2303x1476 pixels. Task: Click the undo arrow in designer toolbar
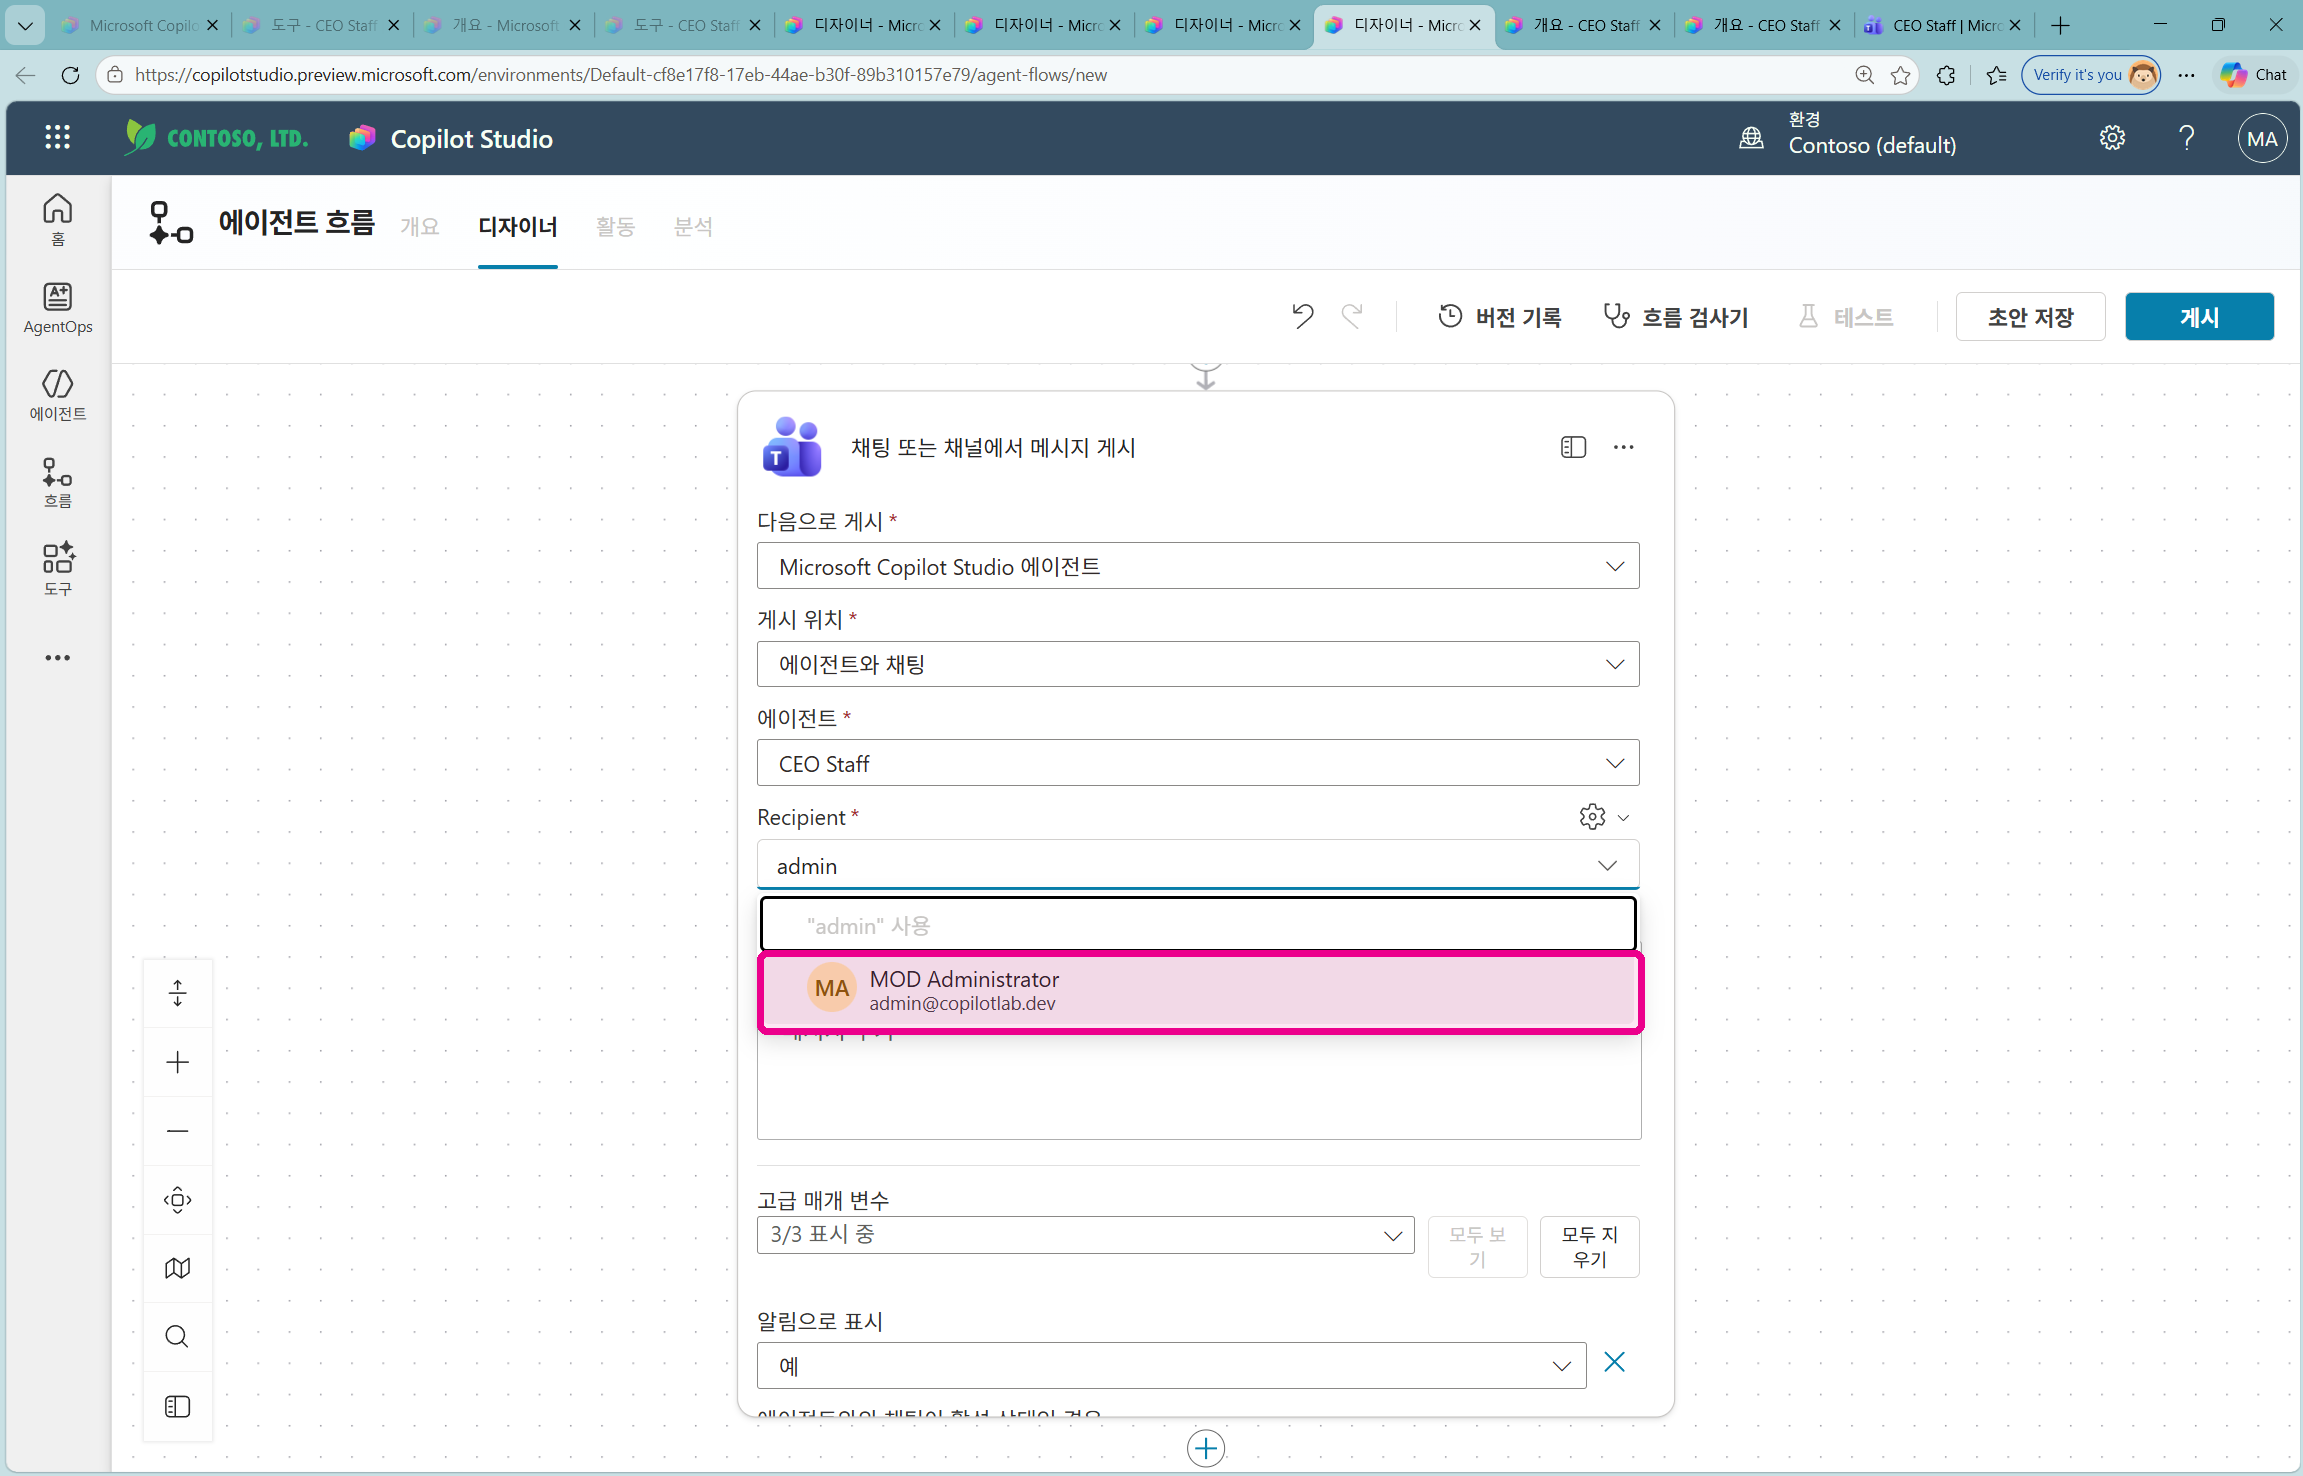tap(1302, 317)
